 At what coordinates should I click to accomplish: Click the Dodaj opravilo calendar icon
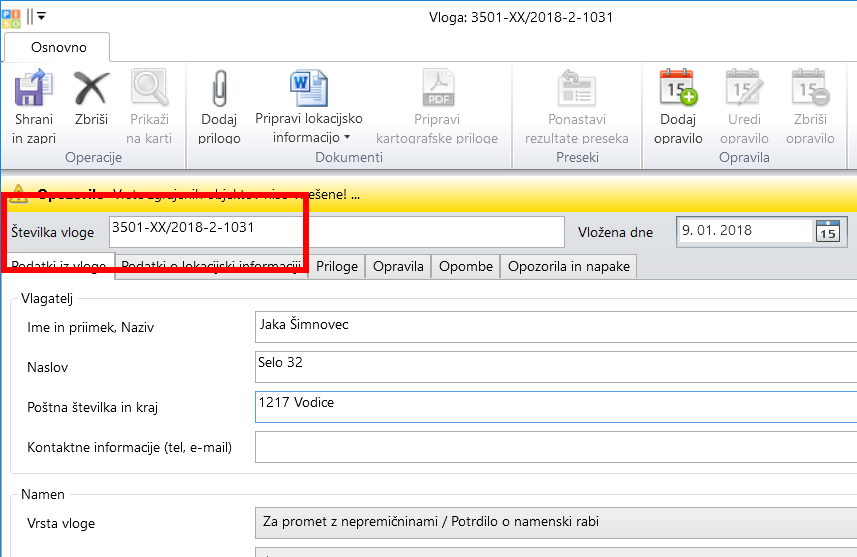coord(678,88)
